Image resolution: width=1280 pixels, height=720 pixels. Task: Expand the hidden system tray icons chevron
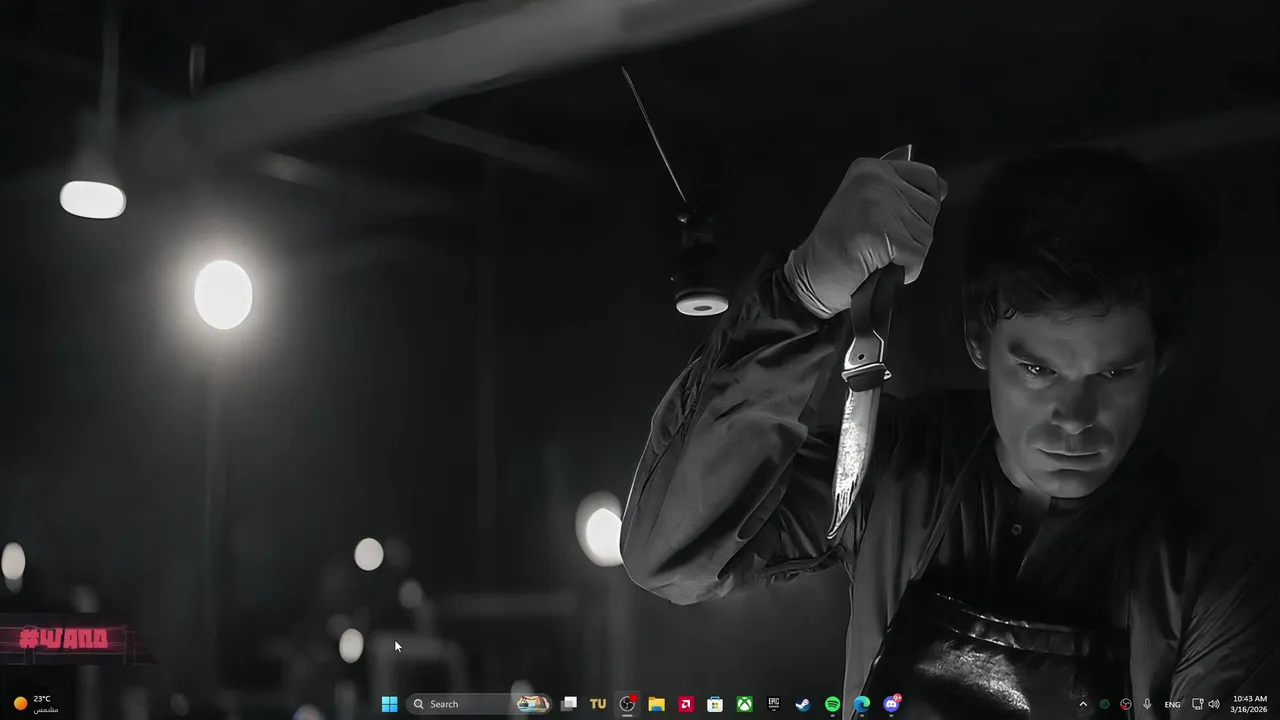point(1083,704)
